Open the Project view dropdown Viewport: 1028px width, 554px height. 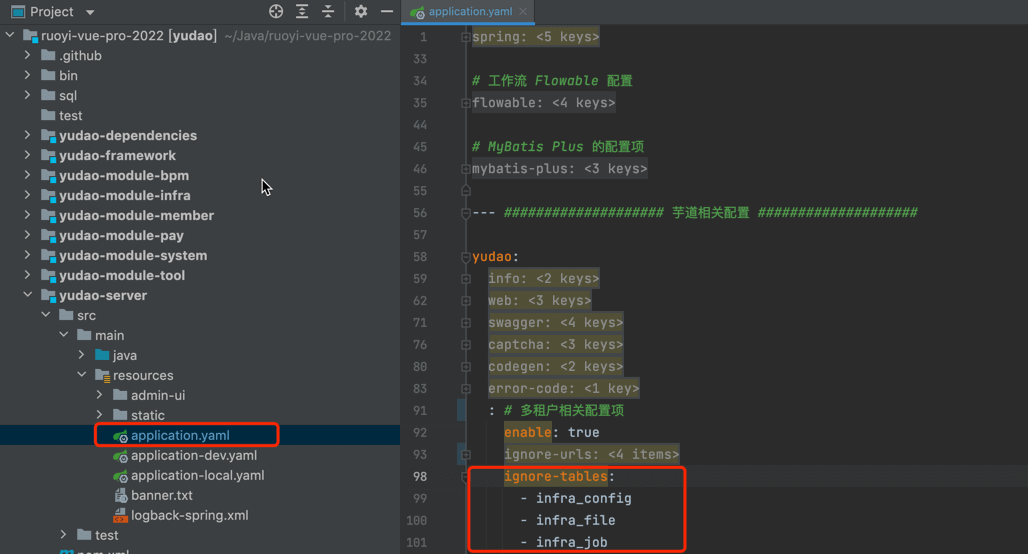[x=90, y=12]
